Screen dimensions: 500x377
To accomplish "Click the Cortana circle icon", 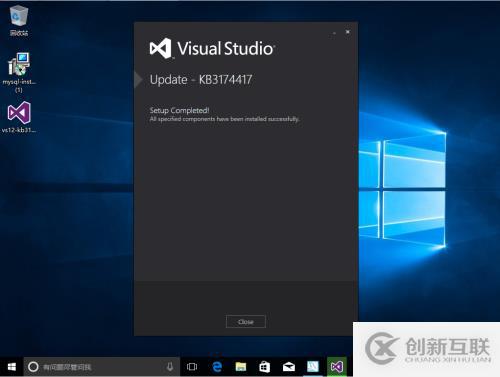I will click(33, 367).
